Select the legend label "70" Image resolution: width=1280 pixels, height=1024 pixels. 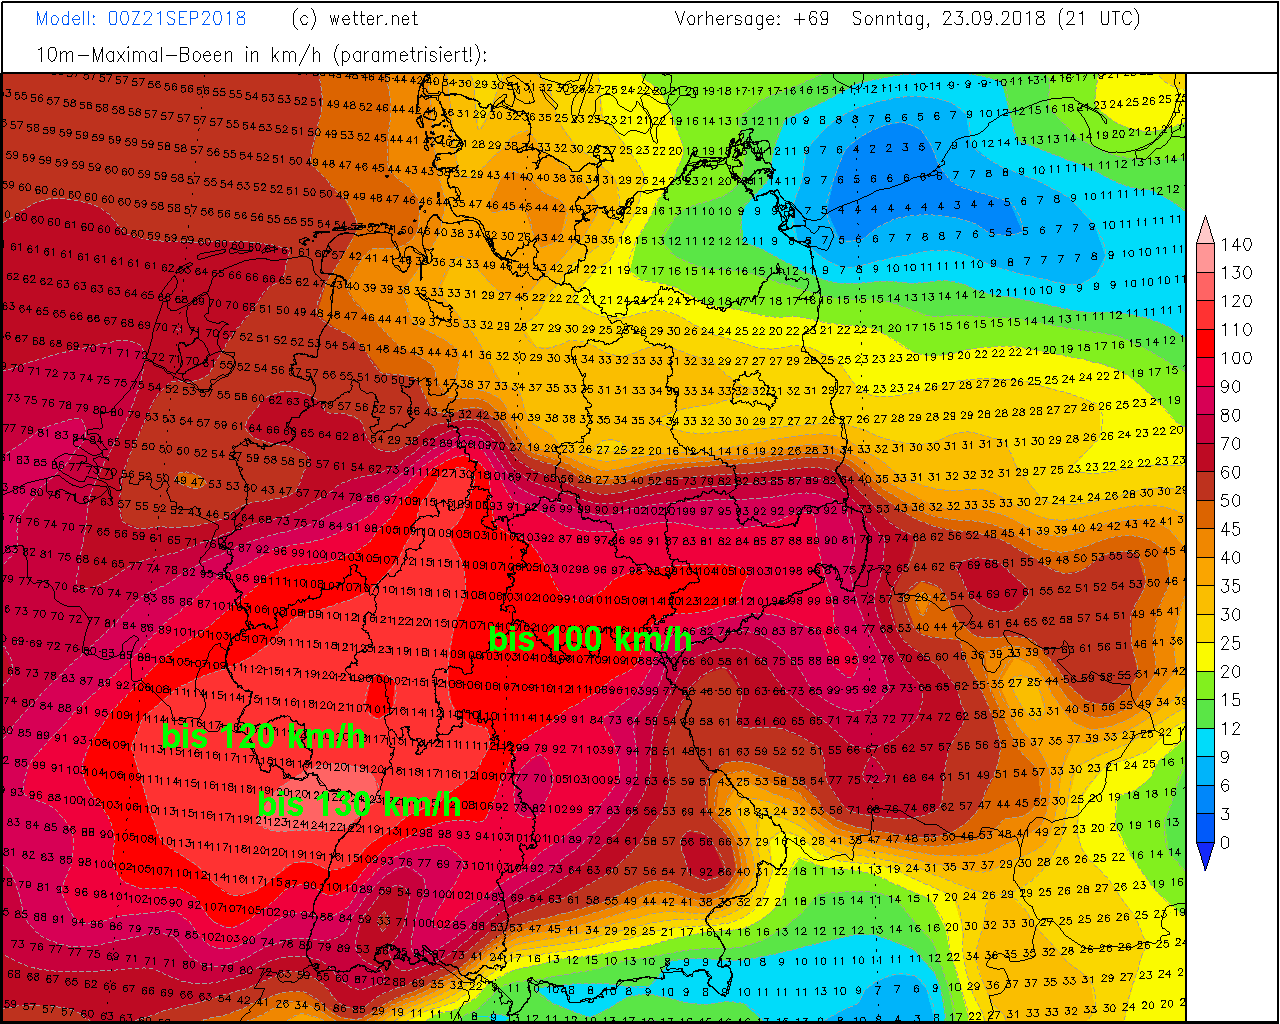click(x=1231, y=443)
